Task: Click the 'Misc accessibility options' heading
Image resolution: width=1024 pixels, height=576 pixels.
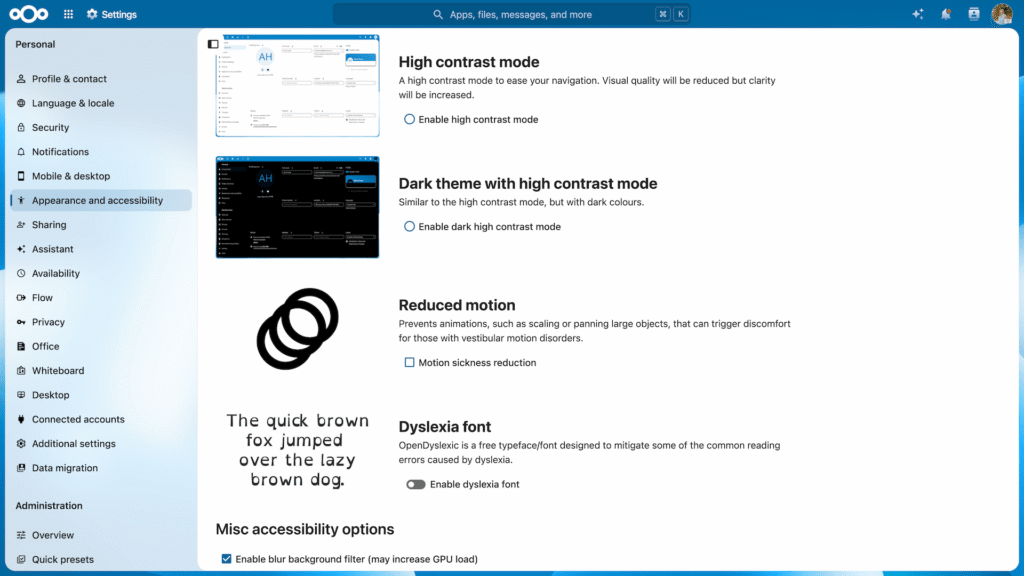Action: tap(305, 529)
